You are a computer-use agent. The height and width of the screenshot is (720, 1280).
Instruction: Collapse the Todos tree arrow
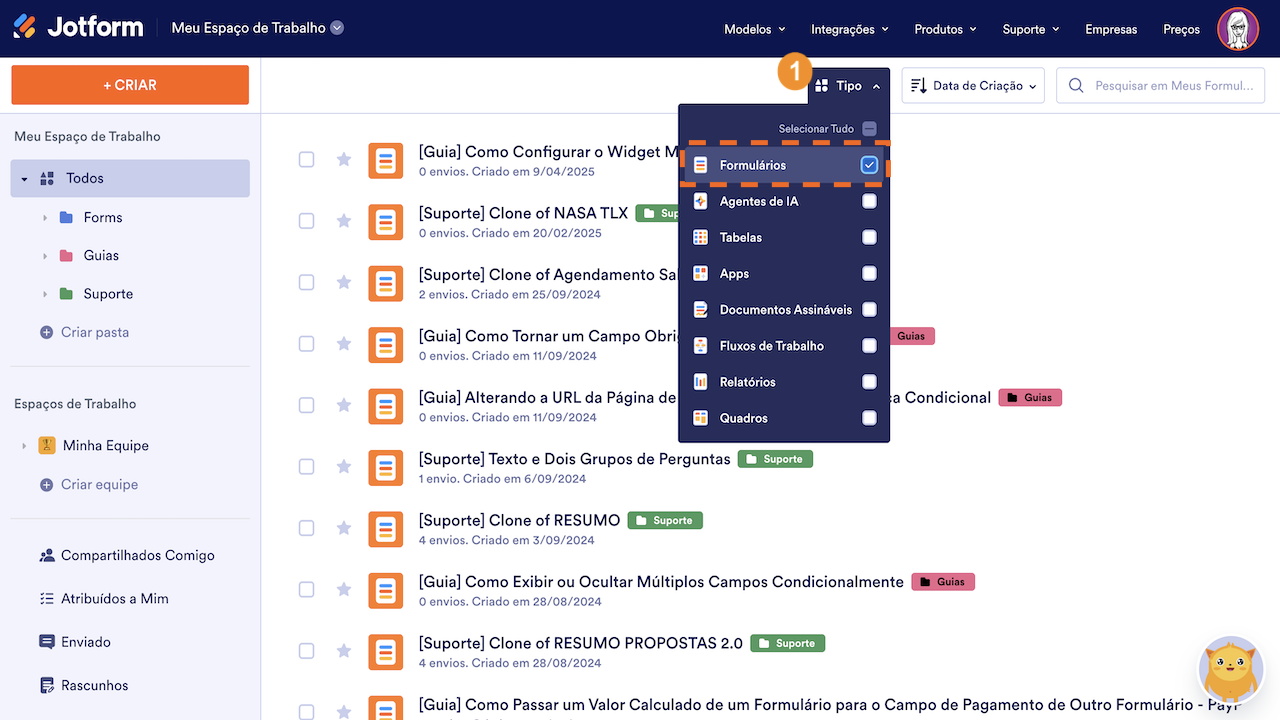point(24,178)
